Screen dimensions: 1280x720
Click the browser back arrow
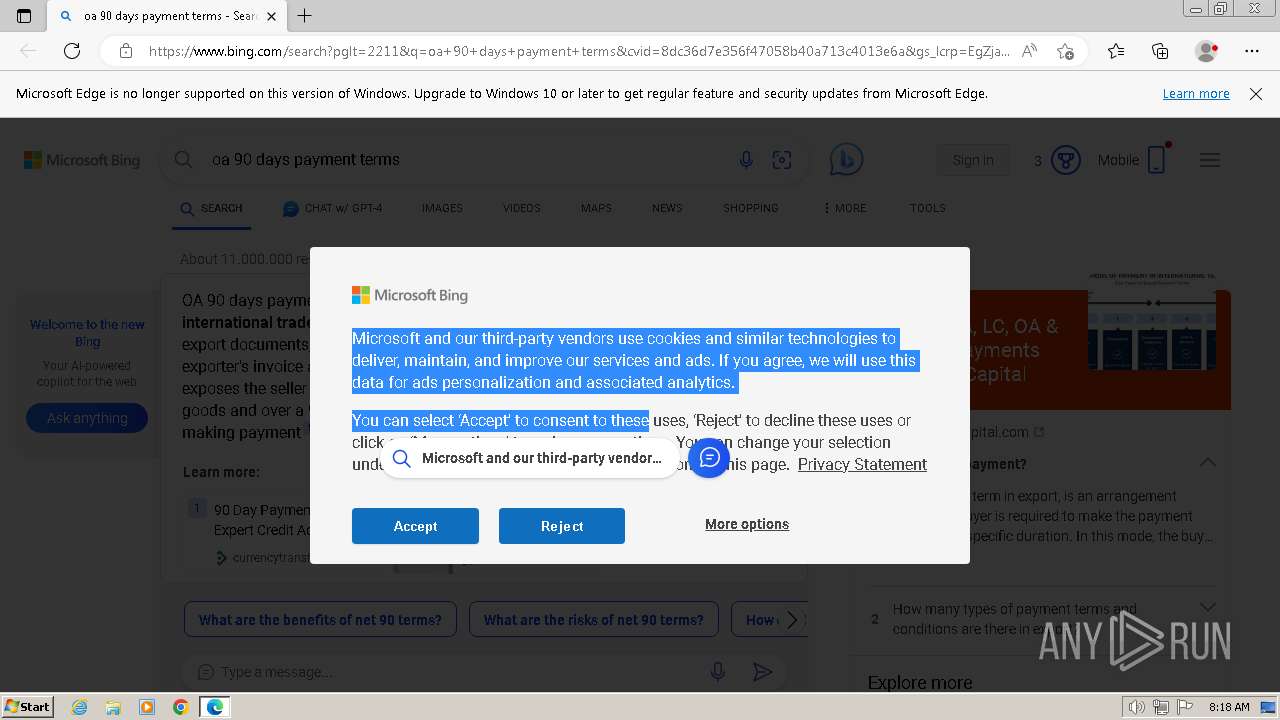point(28,51)
